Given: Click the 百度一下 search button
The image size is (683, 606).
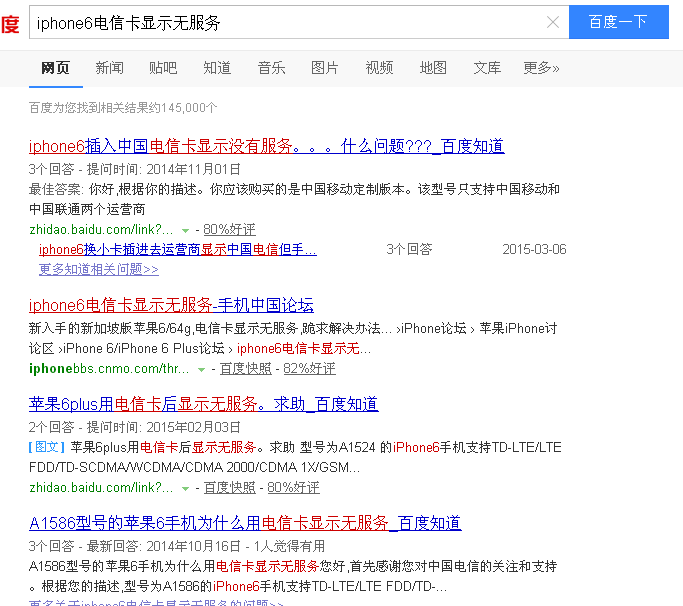Looking at the screenshot, I should click(x=619, y=22).
